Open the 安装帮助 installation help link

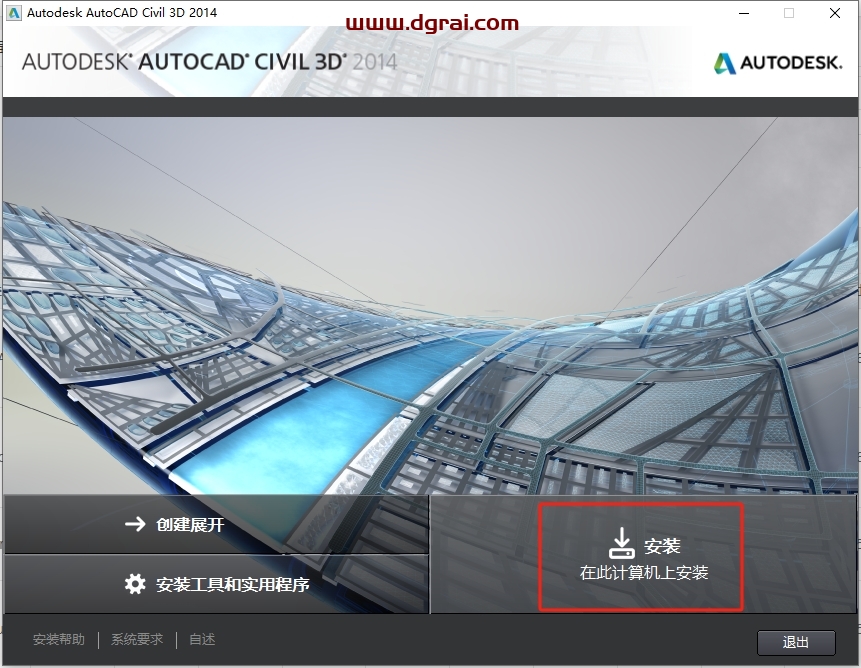tap(59, 639)
